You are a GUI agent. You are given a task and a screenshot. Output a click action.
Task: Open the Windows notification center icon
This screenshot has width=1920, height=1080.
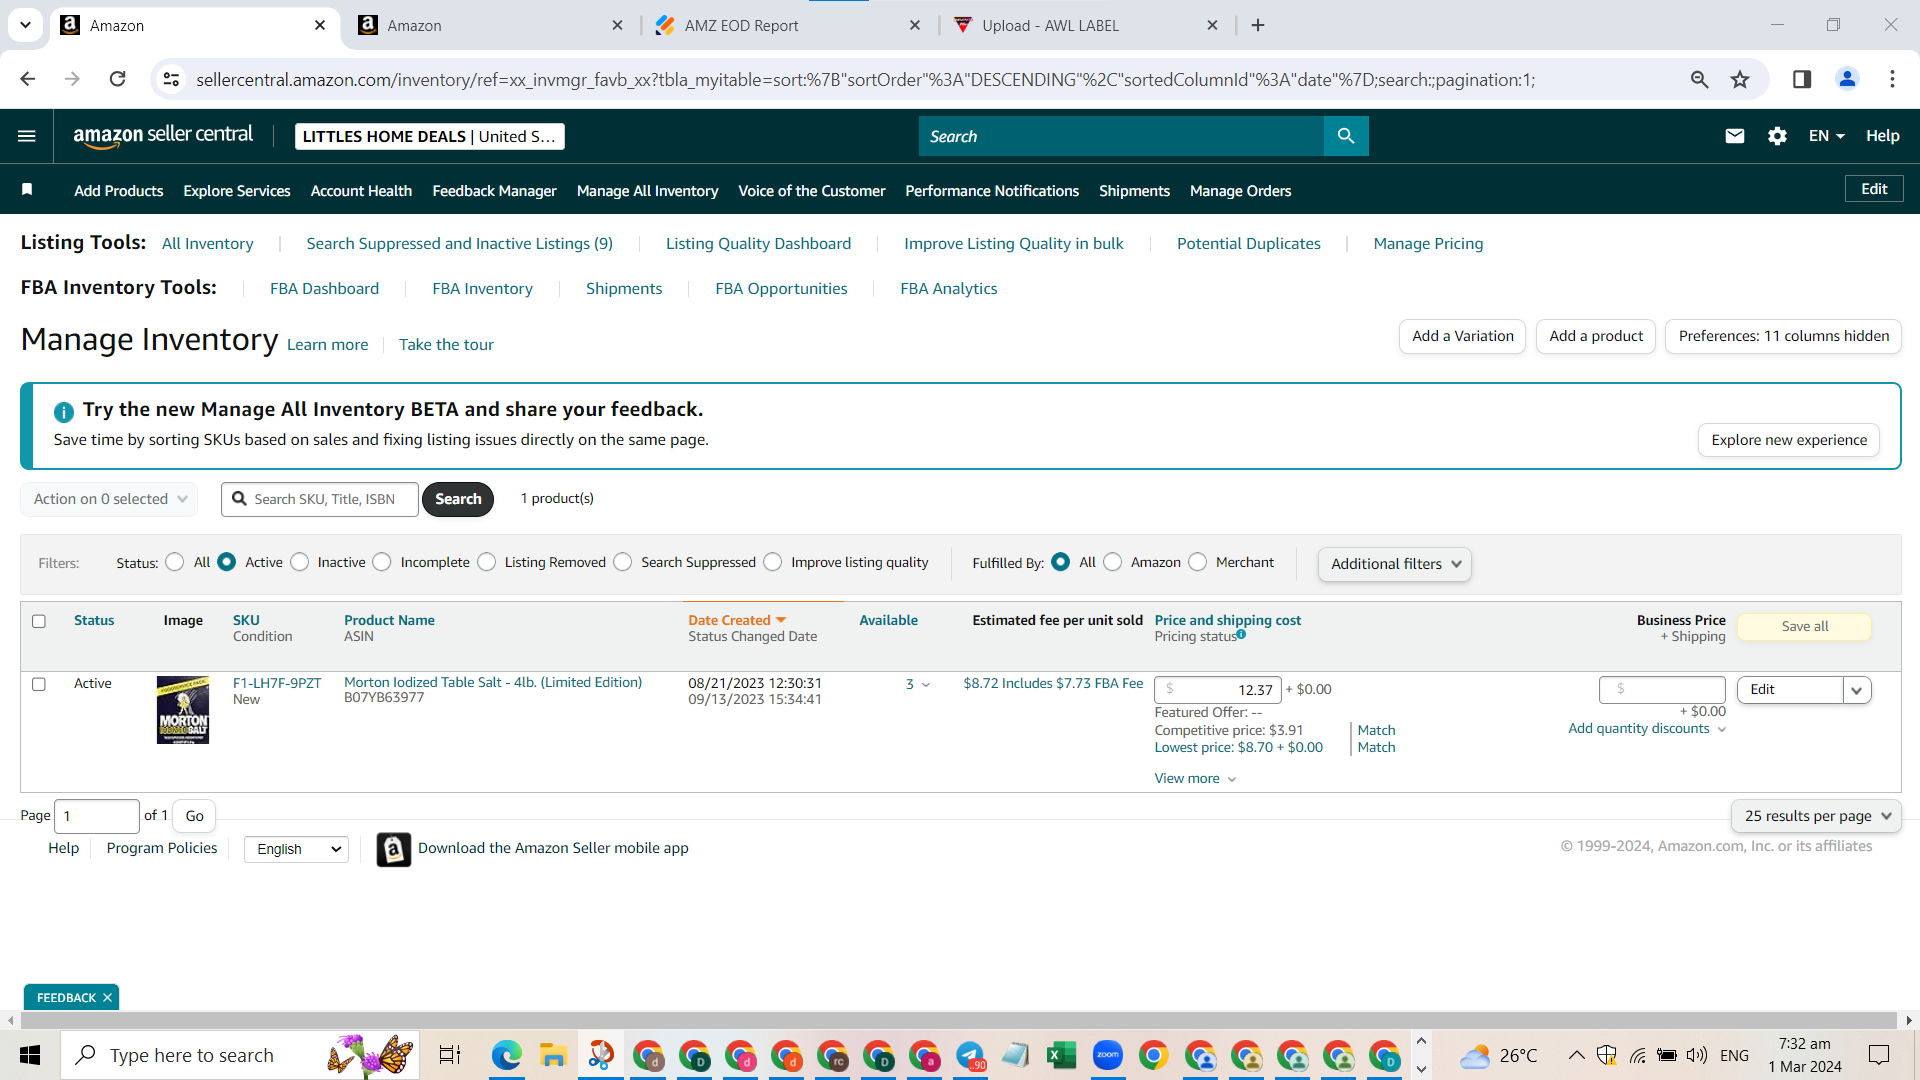[x=1879, y=1055]
